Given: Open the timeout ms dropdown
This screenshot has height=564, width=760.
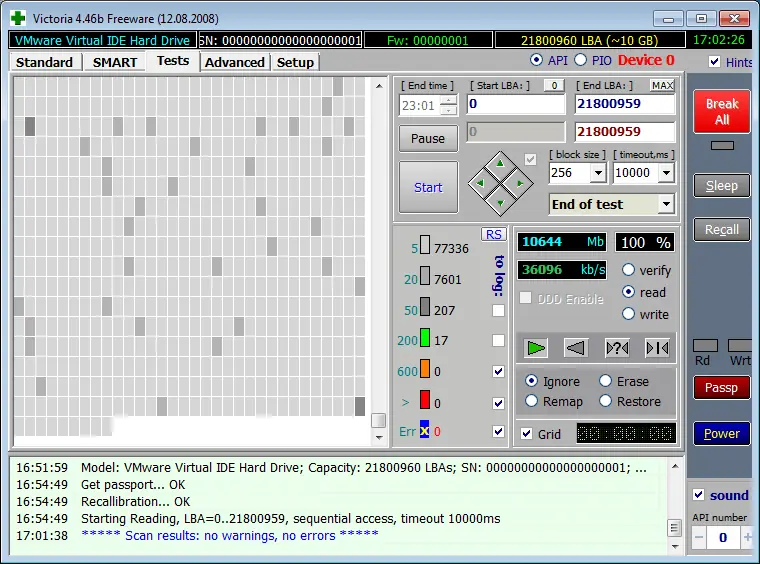Looking at the screenshot, I should (666, 172).
